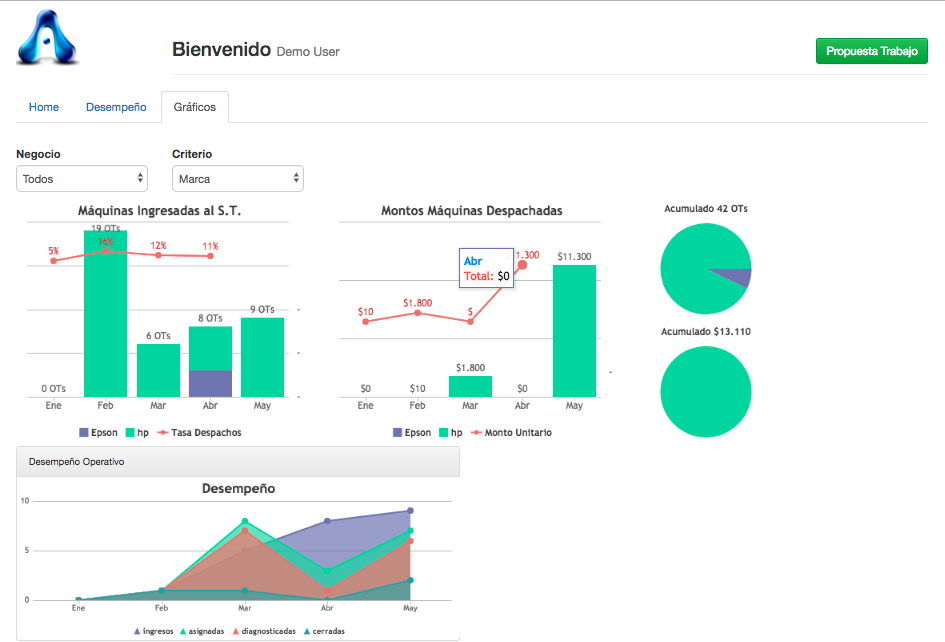
Task: Click the $10 Monto Unitario point at Ene
Action: click(366, 322)
